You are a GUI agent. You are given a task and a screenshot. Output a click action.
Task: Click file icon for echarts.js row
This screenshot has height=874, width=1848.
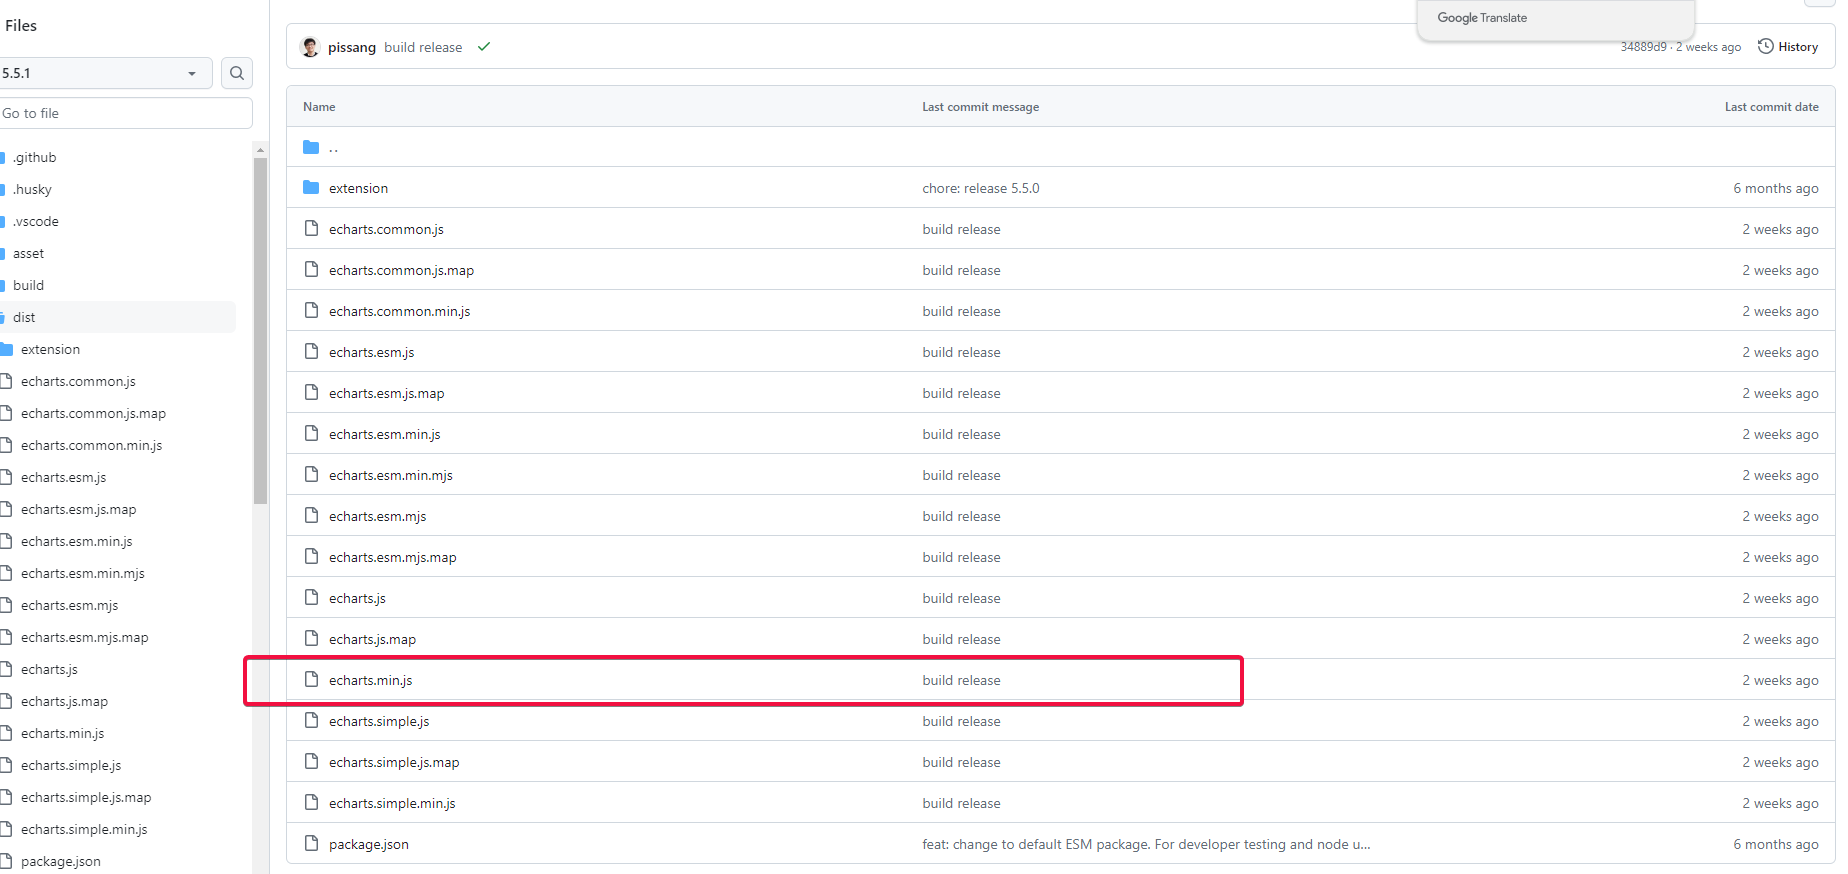click(x=311, y=598)
